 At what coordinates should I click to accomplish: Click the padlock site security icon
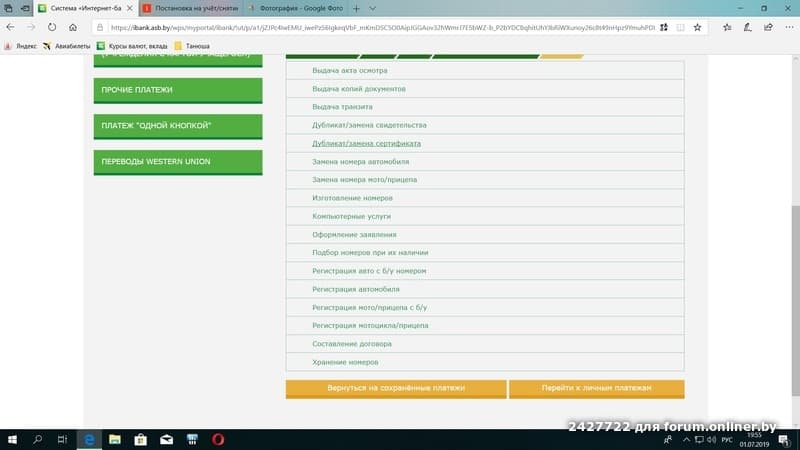tap(100, 28)
